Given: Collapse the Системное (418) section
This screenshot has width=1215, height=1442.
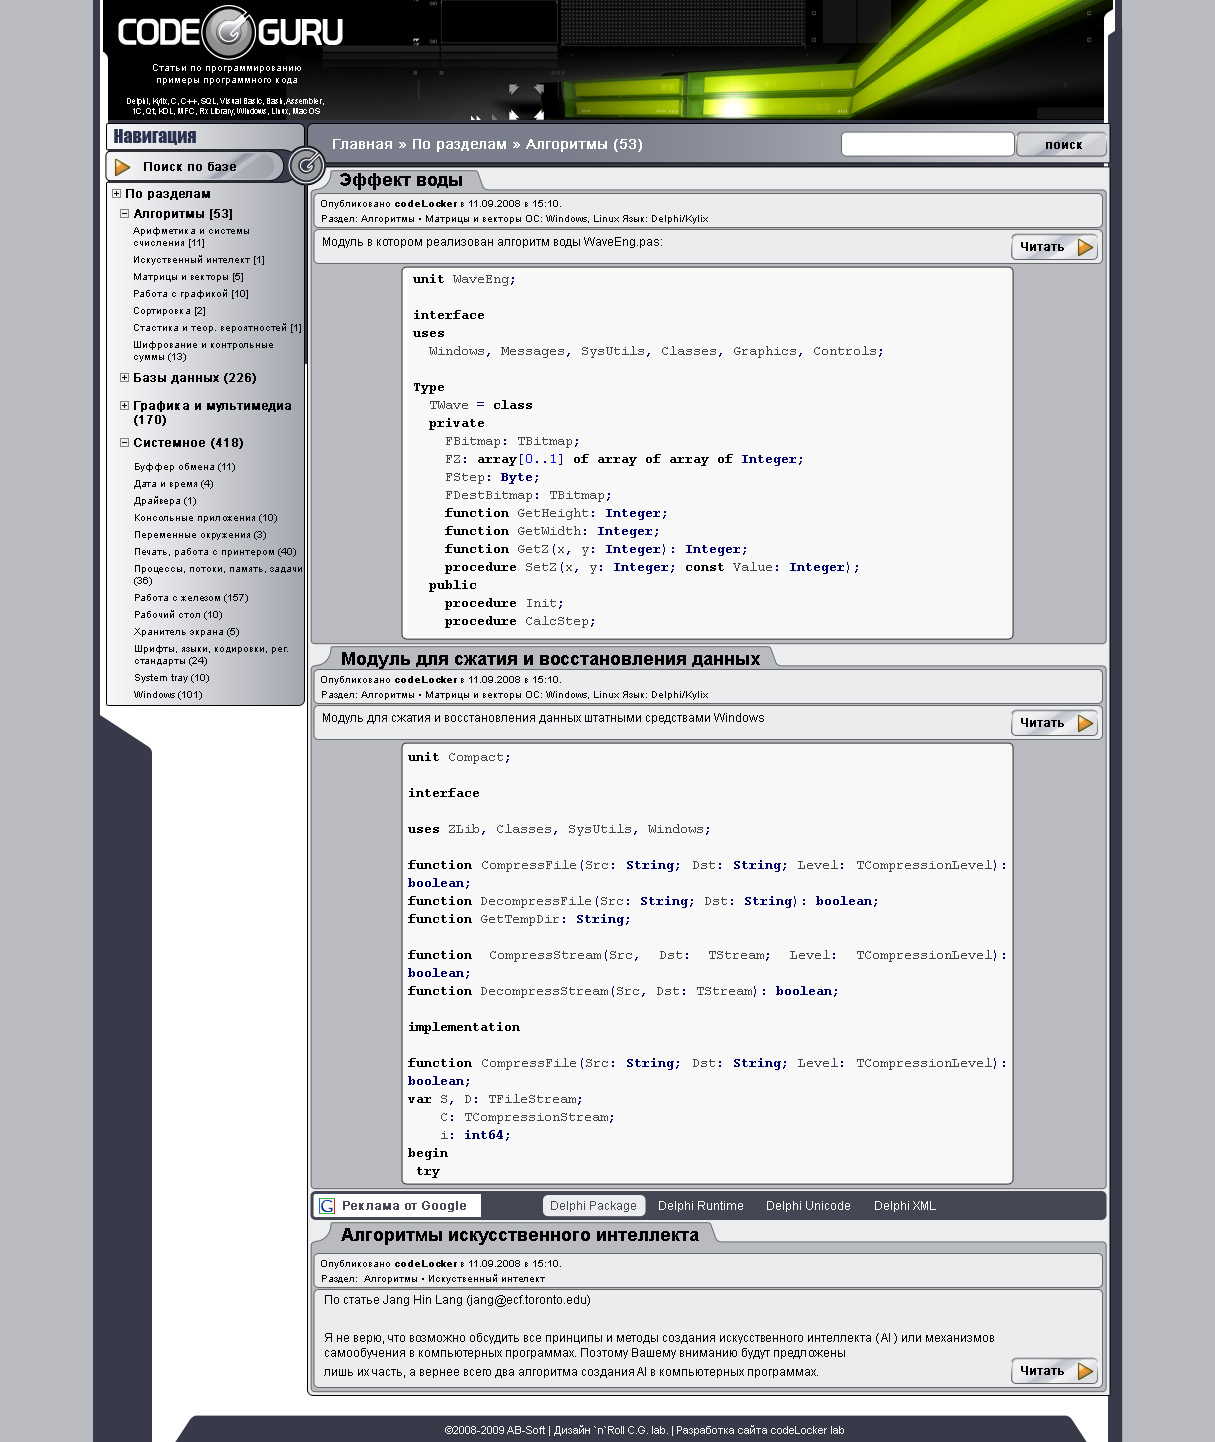Looking at the screenshot, I should pos(125,443).
